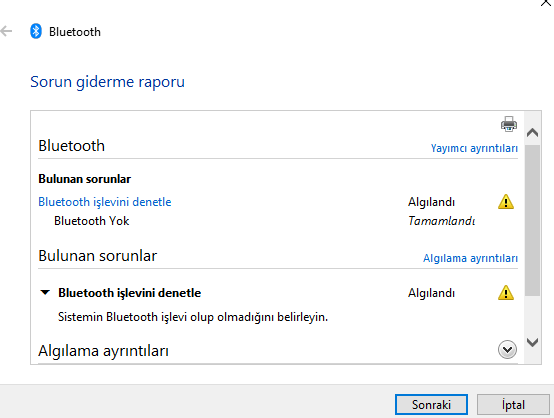Image resolution: width=554 pixels, height=418 pixels.
Task: Go back using the left arrow
Action: (6, 31)
